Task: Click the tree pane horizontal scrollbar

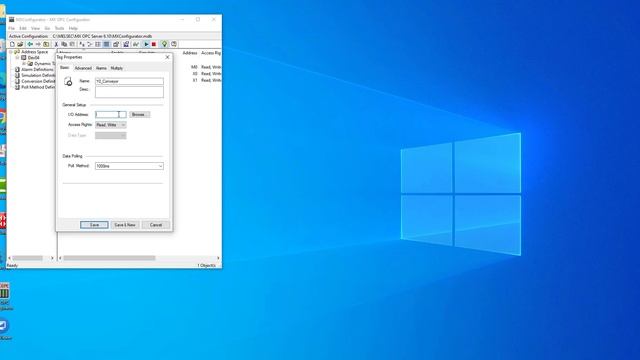Action: pos(27,258)
